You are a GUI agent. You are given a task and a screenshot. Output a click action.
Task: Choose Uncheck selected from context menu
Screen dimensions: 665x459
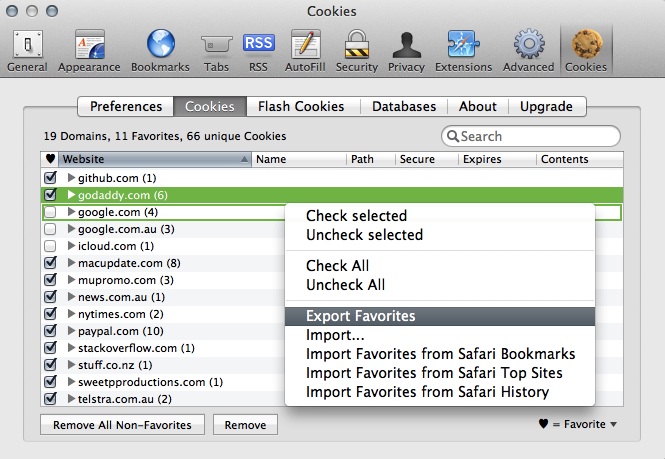[440, 235]
